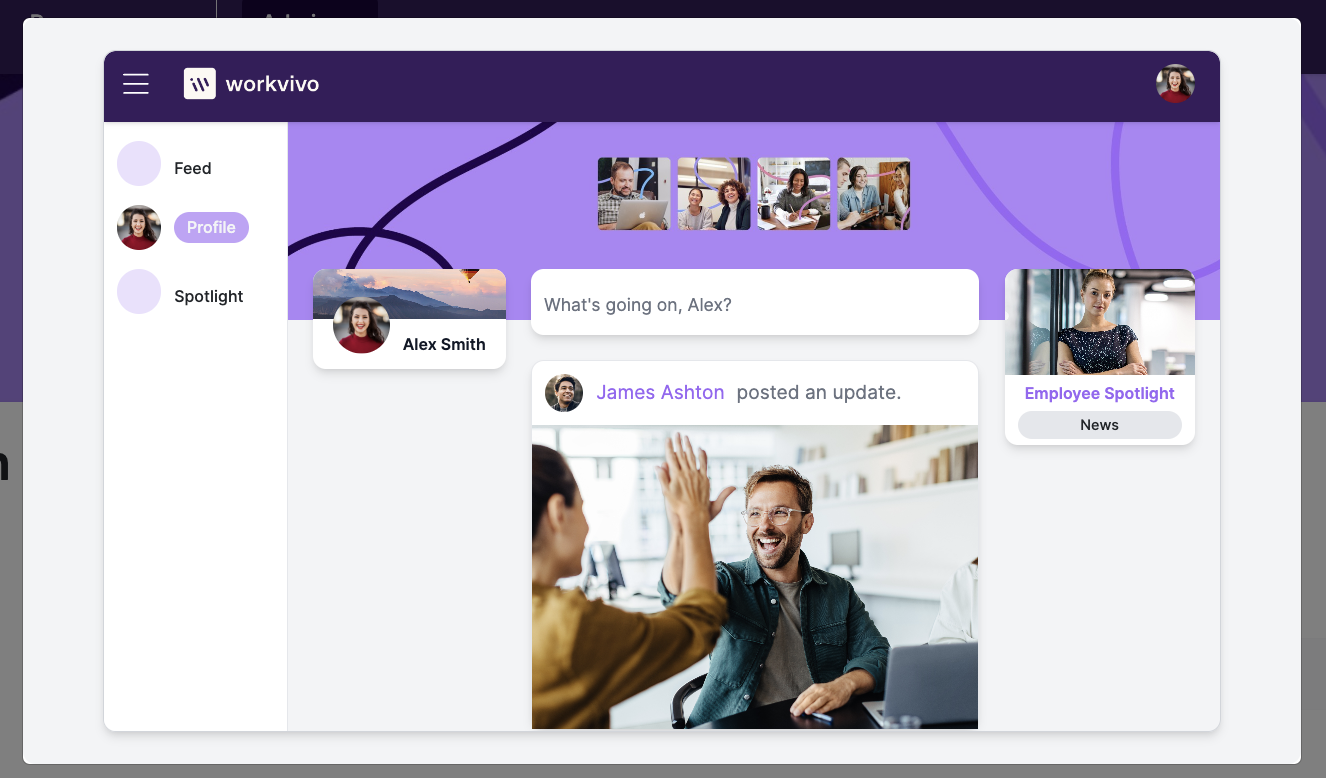The height and width of the screenshot is (778, 1326).
Task: Click Alex Smith's avatar on the profile card
Action: pyautogui.click(x=361, y=325)
